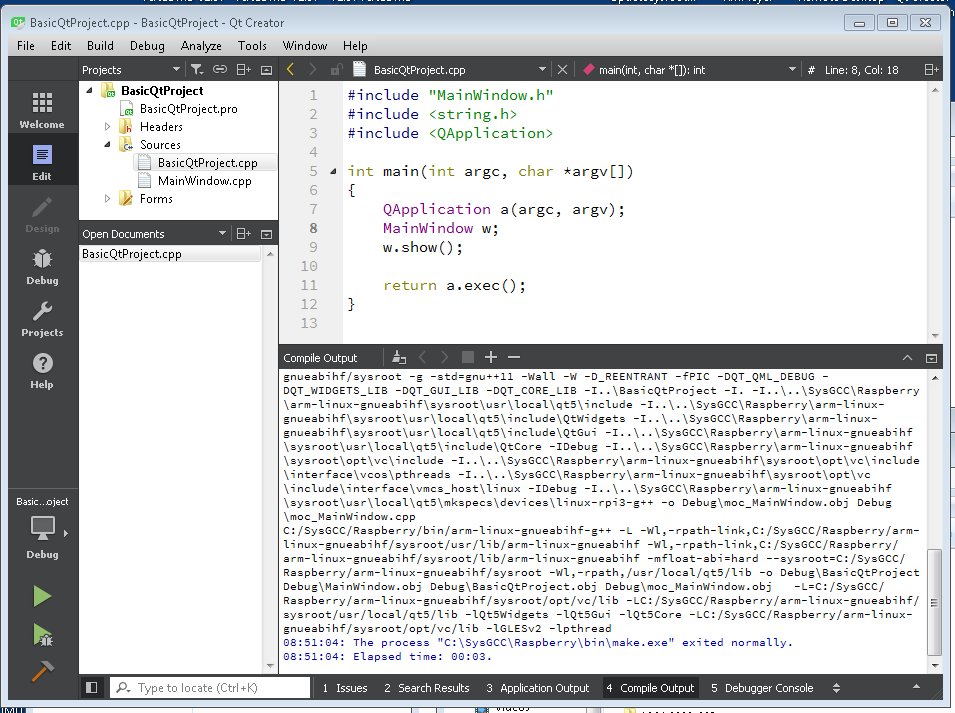Zoom out Compile Output text
Image resolution: width=955 pixels, height=713 pixels.
click(514, 357)
